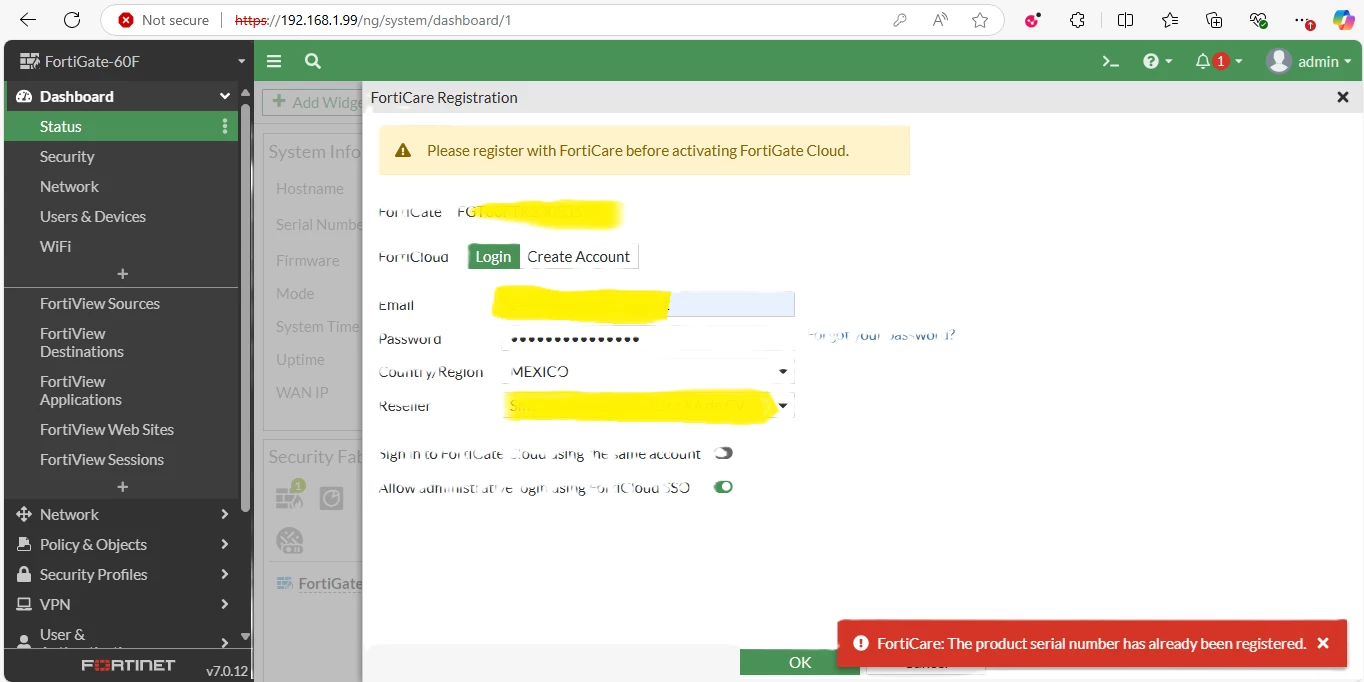This screenshot has width=1364, height=682.
Task: Open notifications bell with 1 alert
Action: tap(1218, 61)
